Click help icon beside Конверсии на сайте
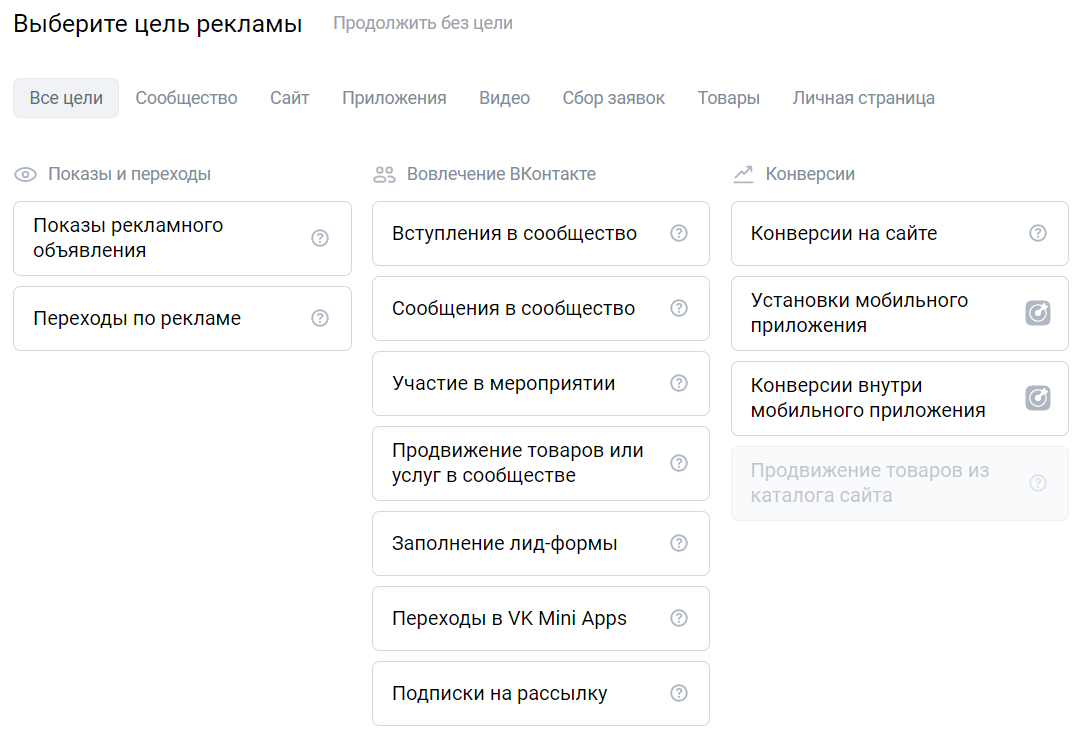The width and height of the screenshot is (1082, 738). coord(1038,233)
